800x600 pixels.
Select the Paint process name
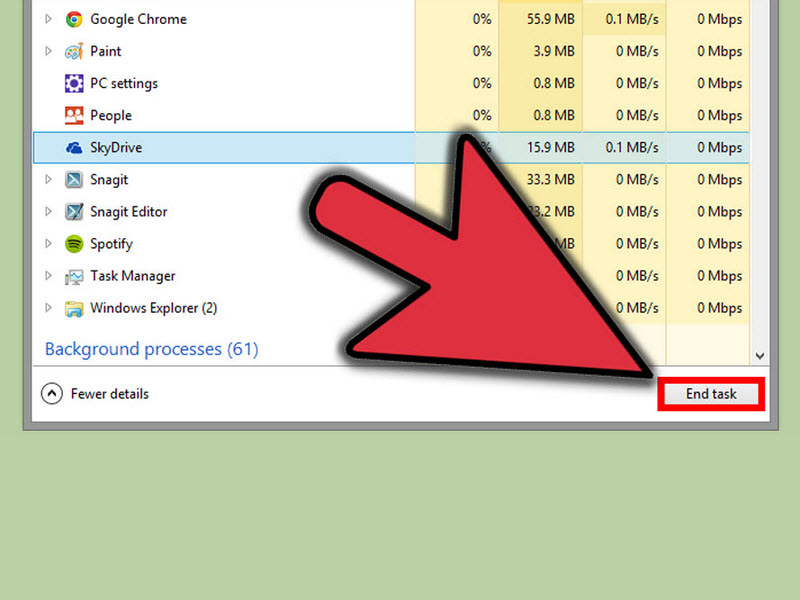pyautogui.click(x=106, y=52)
